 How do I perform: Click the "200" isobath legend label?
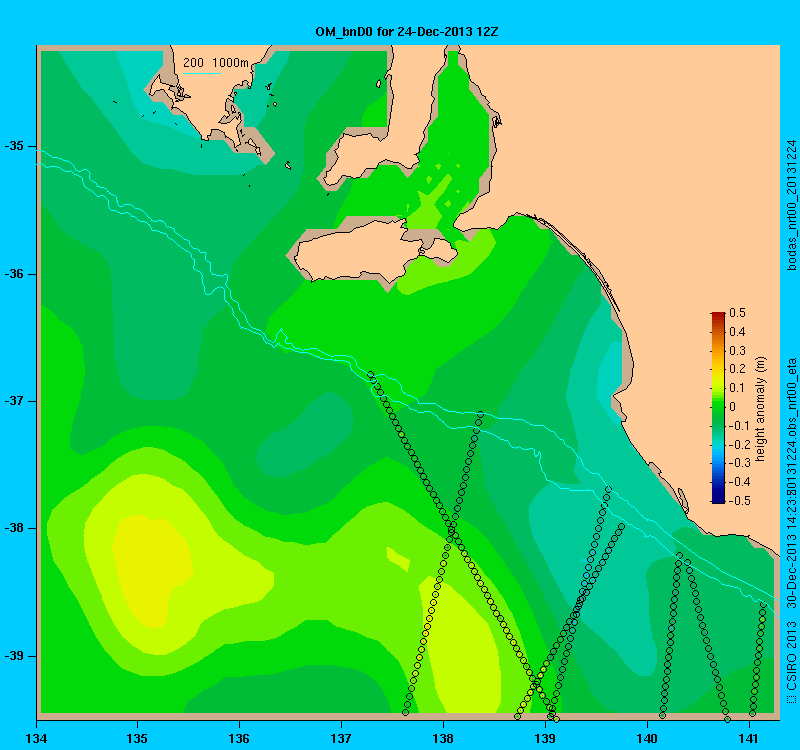(x=193, y=63)
